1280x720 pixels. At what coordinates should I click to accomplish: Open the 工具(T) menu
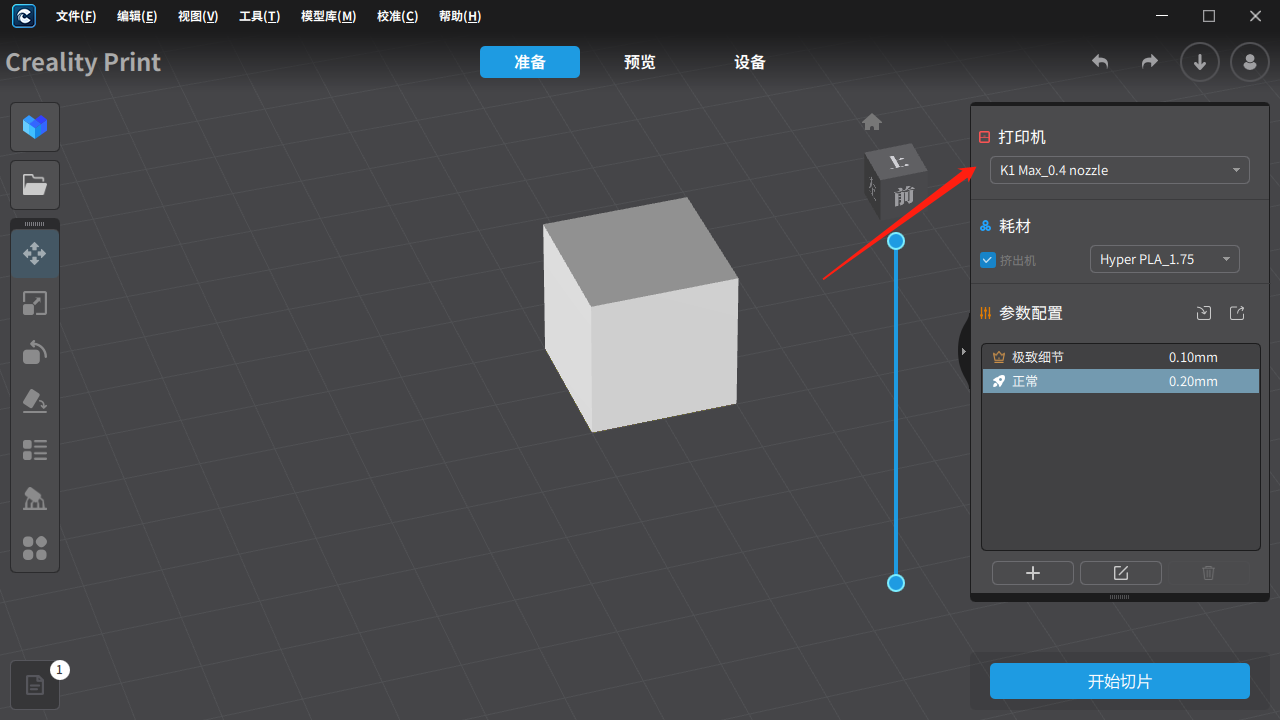point(259,17)
